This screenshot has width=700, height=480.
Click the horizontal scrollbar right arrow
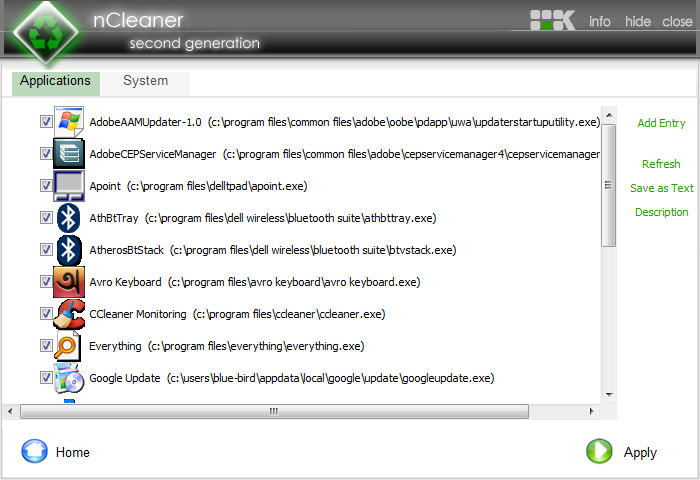pos(592,411)
